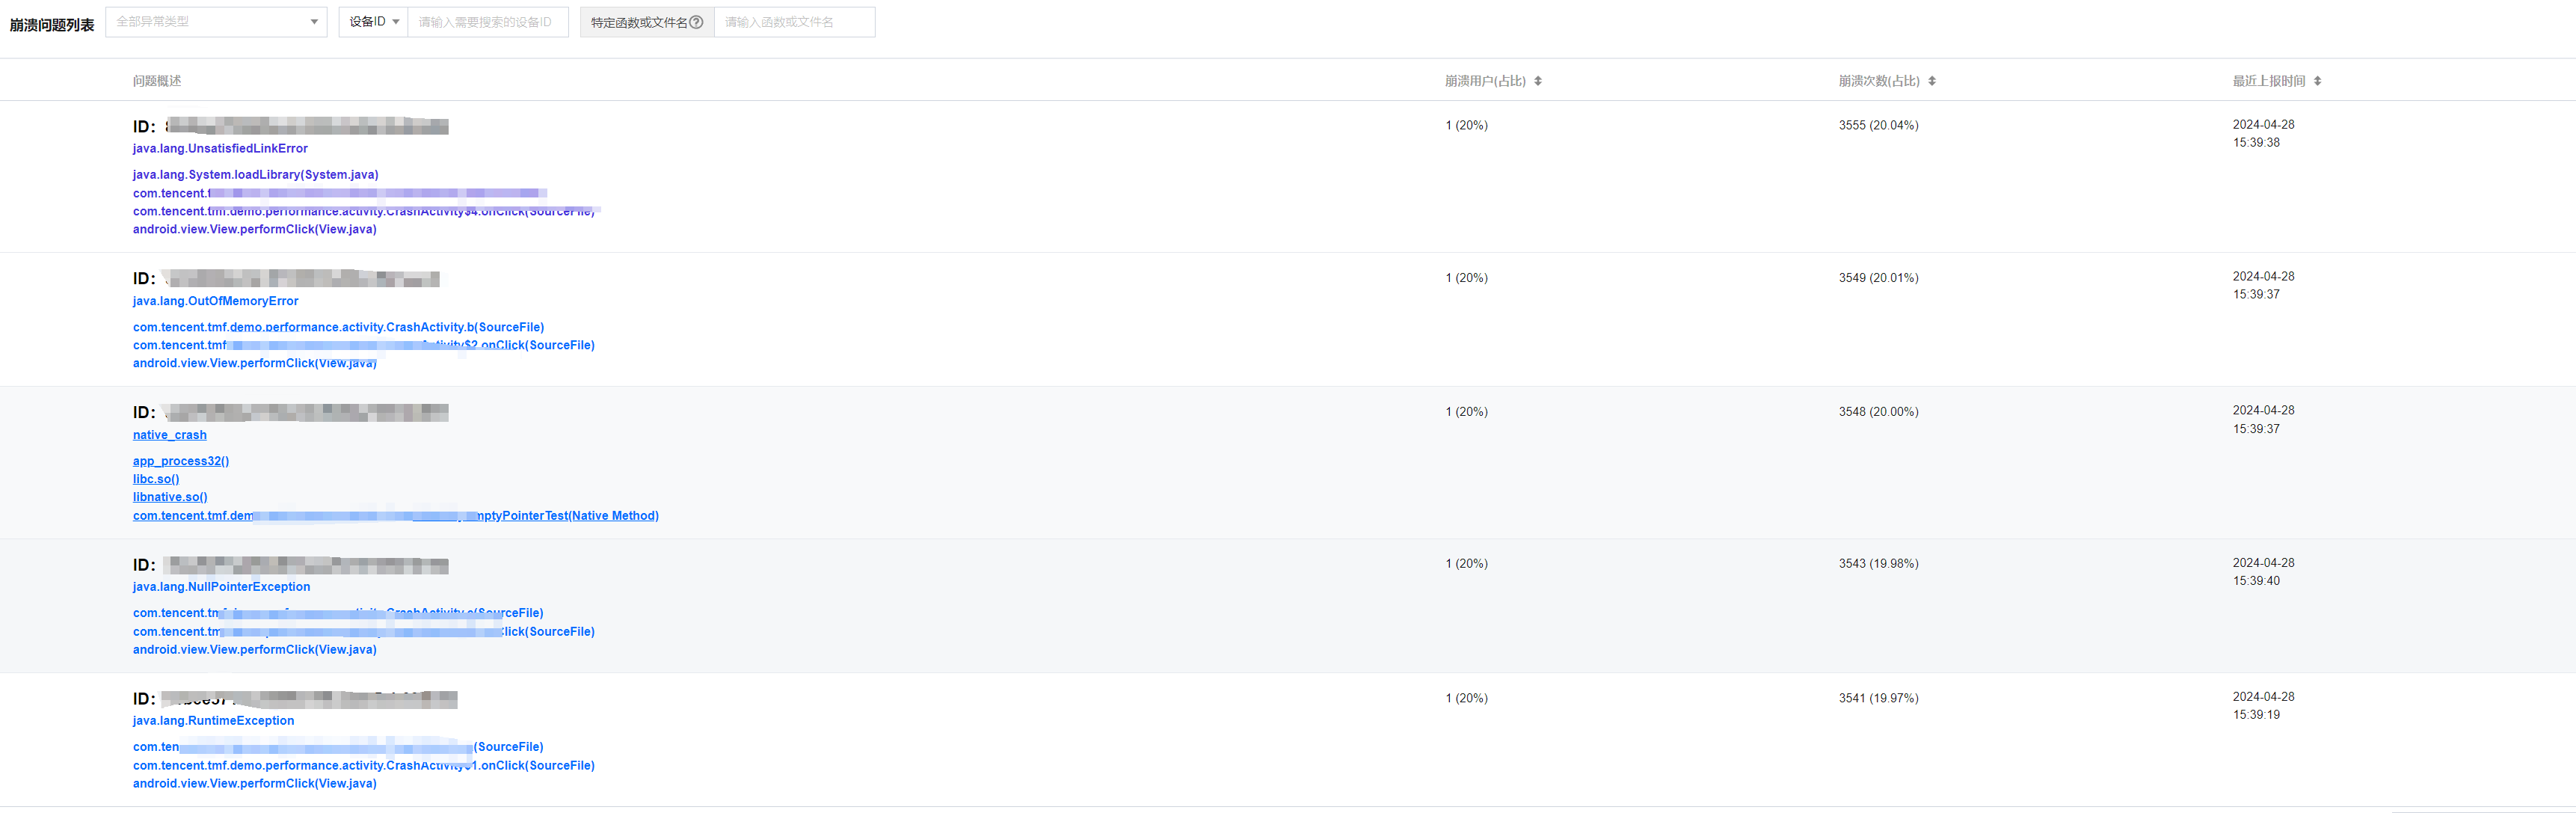Open java.lang.UnsatisfiedLinkError crash issue
This screenshot has width=2576, height=813.
click(x=220, y=149)
